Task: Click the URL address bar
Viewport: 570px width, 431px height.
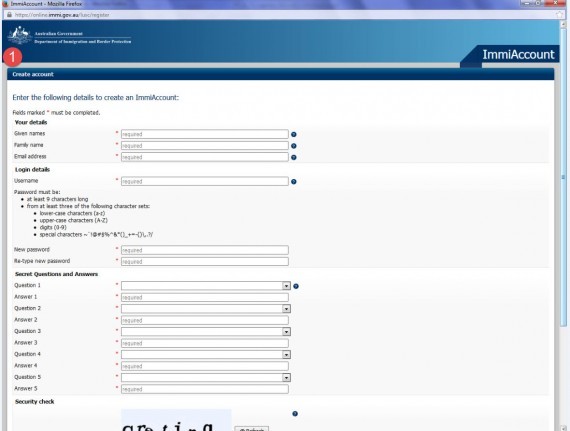Action: click(x=284, y=15)
